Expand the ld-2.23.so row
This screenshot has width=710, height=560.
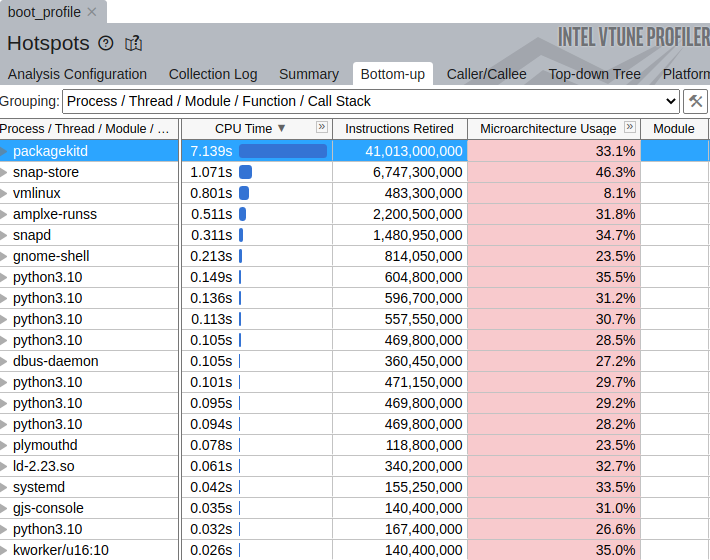pos(4,466)
